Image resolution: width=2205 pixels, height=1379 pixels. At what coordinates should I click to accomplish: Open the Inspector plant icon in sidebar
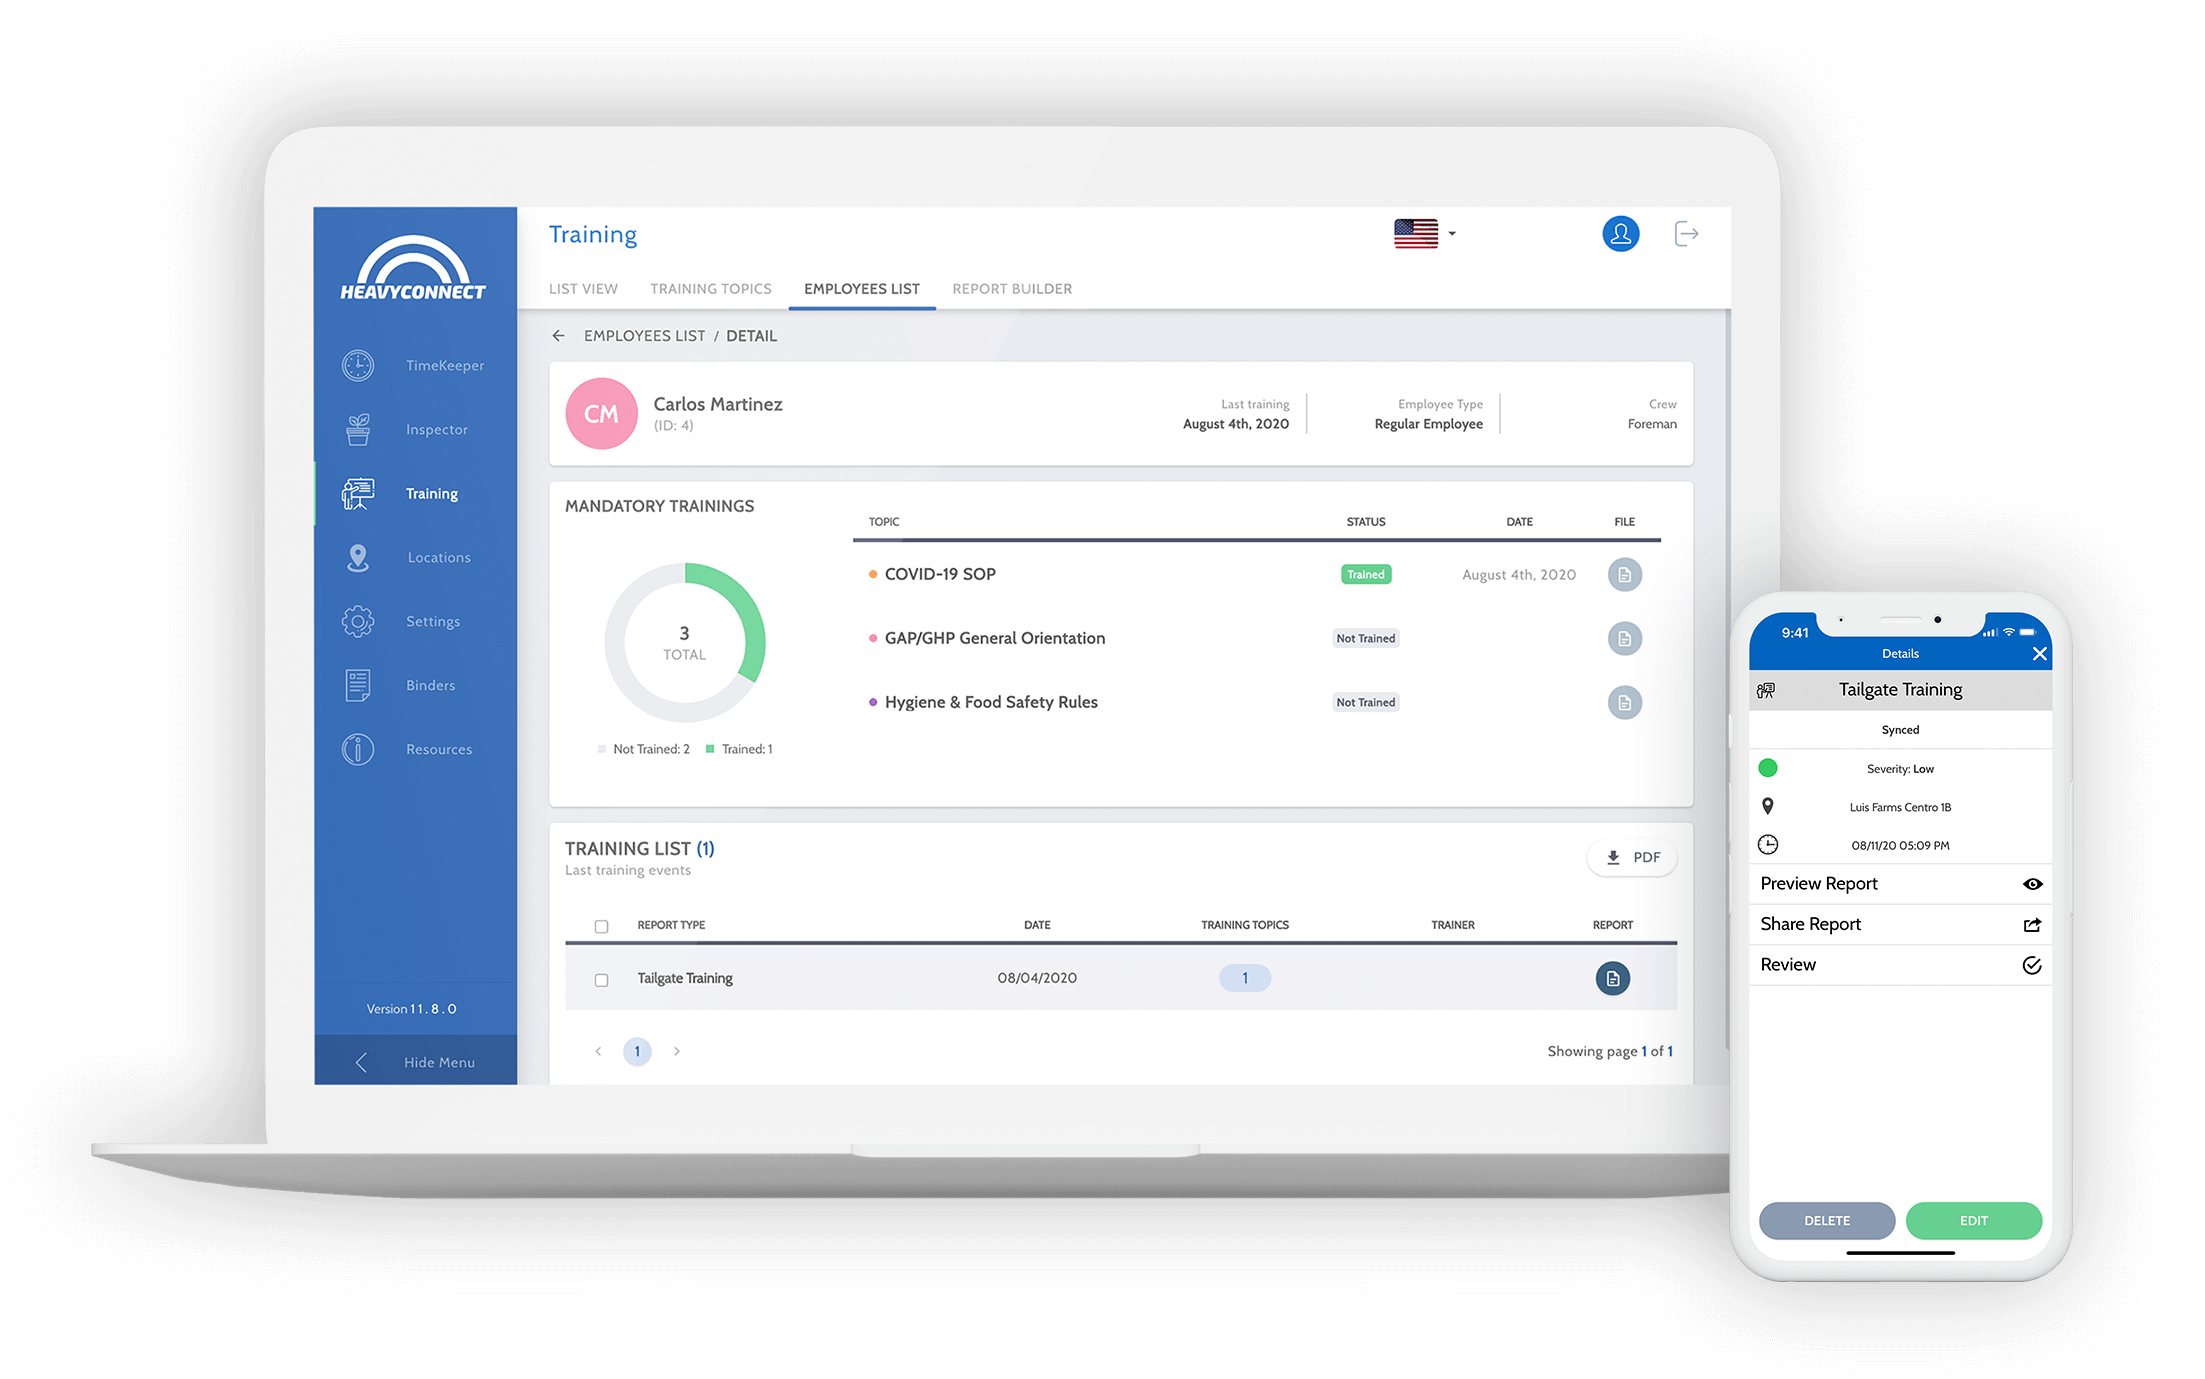tap(358, 430)
